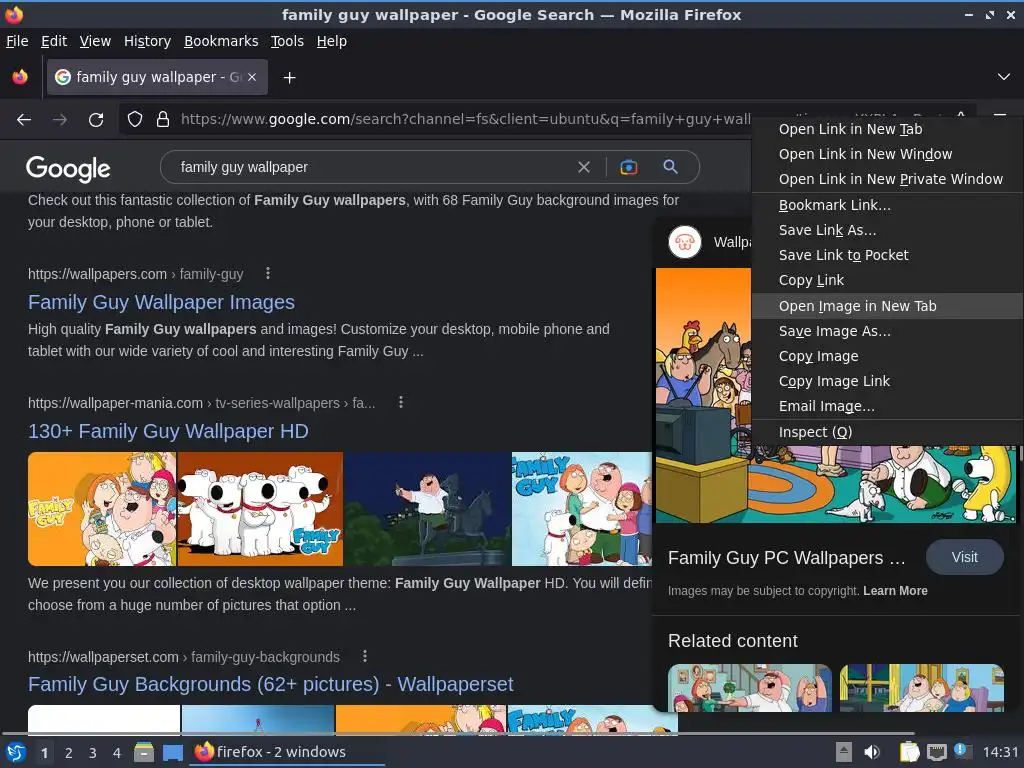The height and width of the screenshot is (768, 1024).
Task: Click the Firefox View pinned icon
Action: [20, 77]
